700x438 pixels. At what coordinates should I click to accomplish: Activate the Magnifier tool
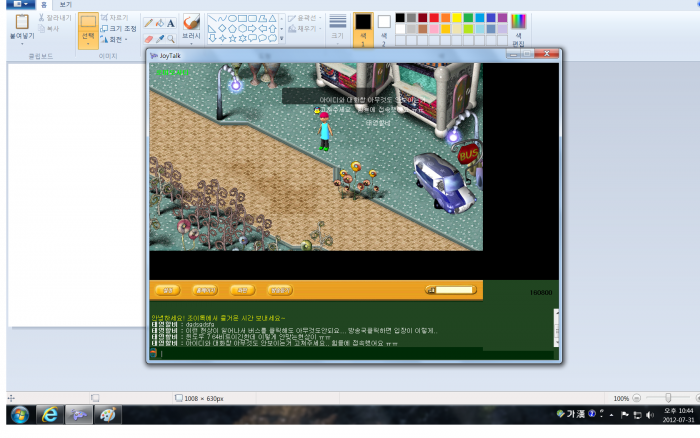coord(170,39)
